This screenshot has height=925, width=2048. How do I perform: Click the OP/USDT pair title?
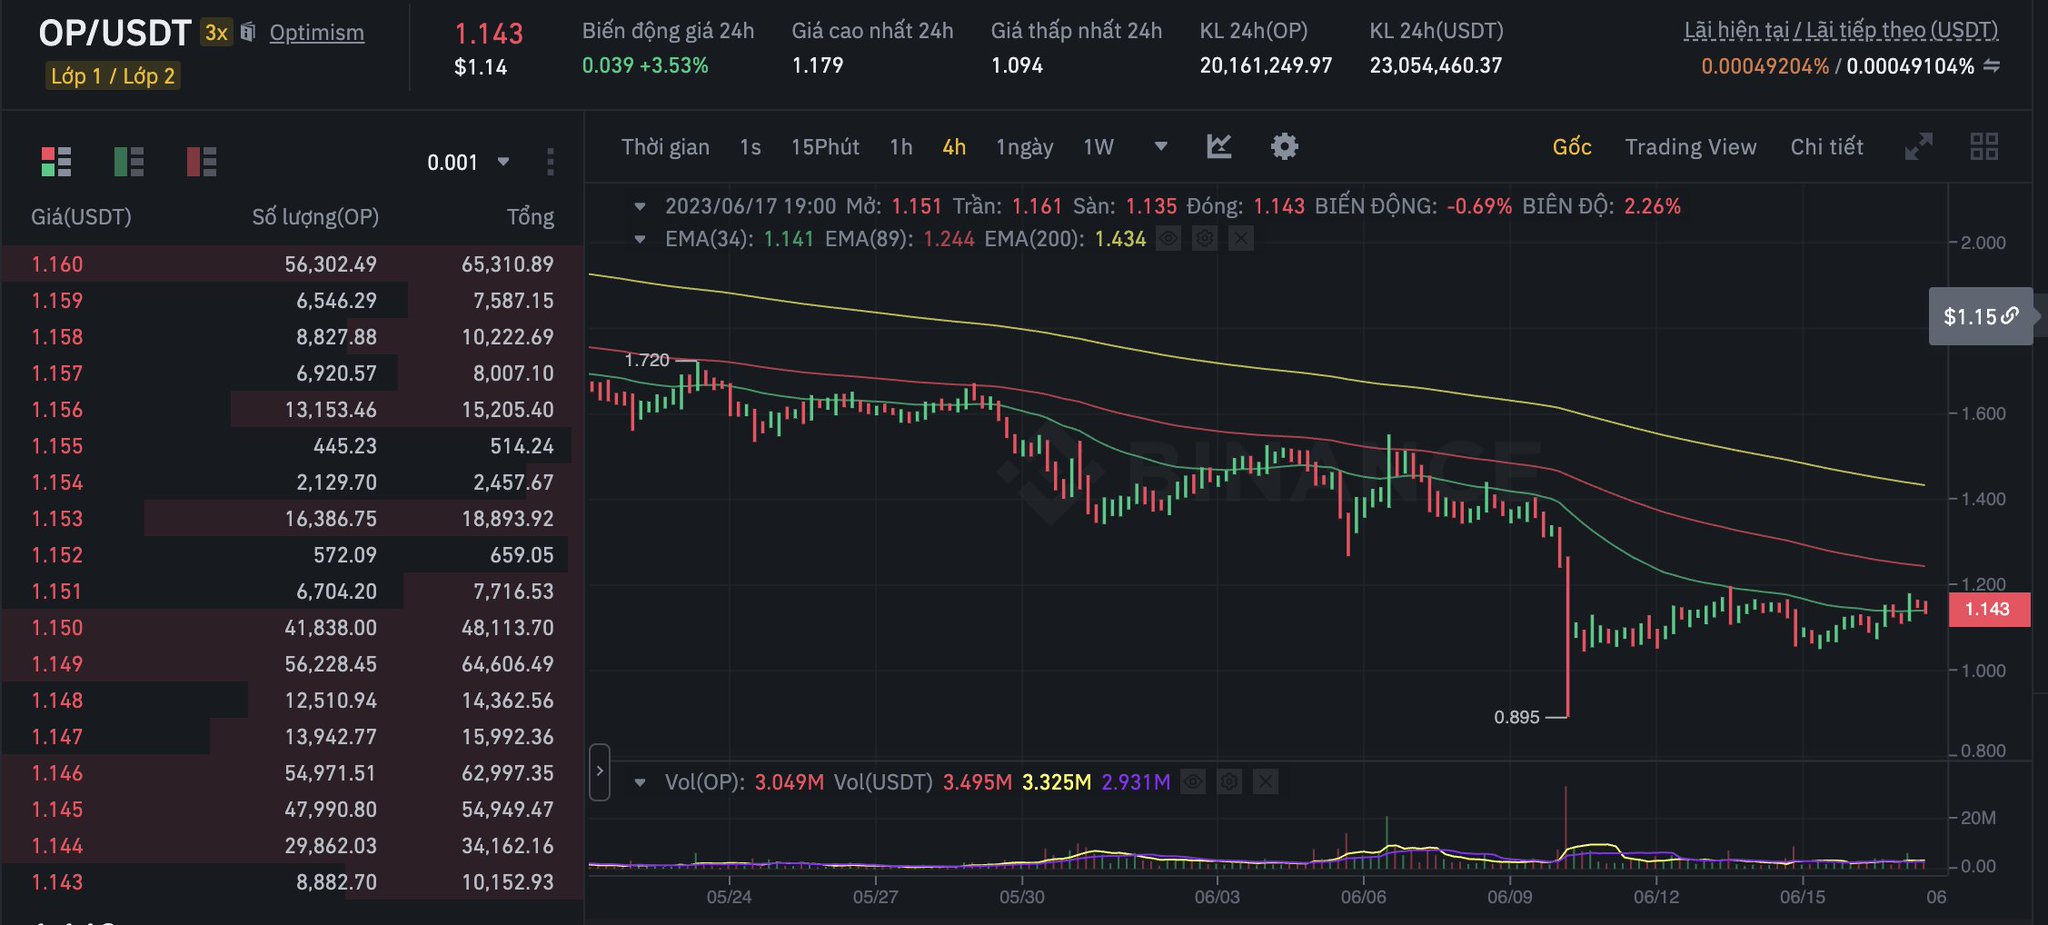114,33
